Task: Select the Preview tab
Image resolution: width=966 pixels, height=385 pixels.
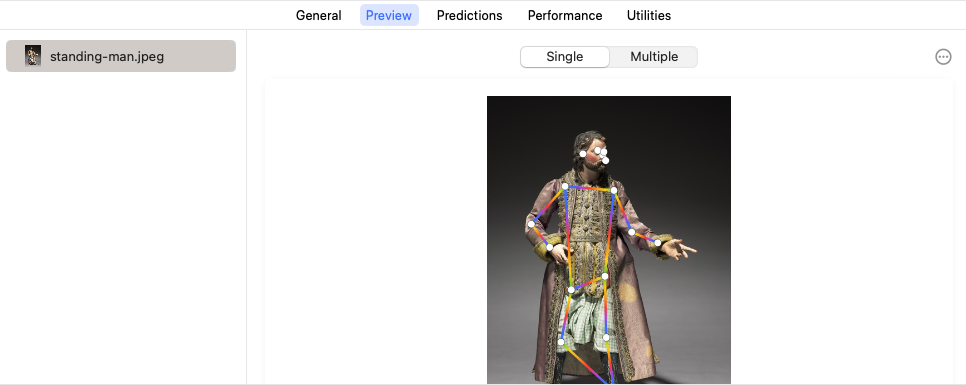Action: 389,15
